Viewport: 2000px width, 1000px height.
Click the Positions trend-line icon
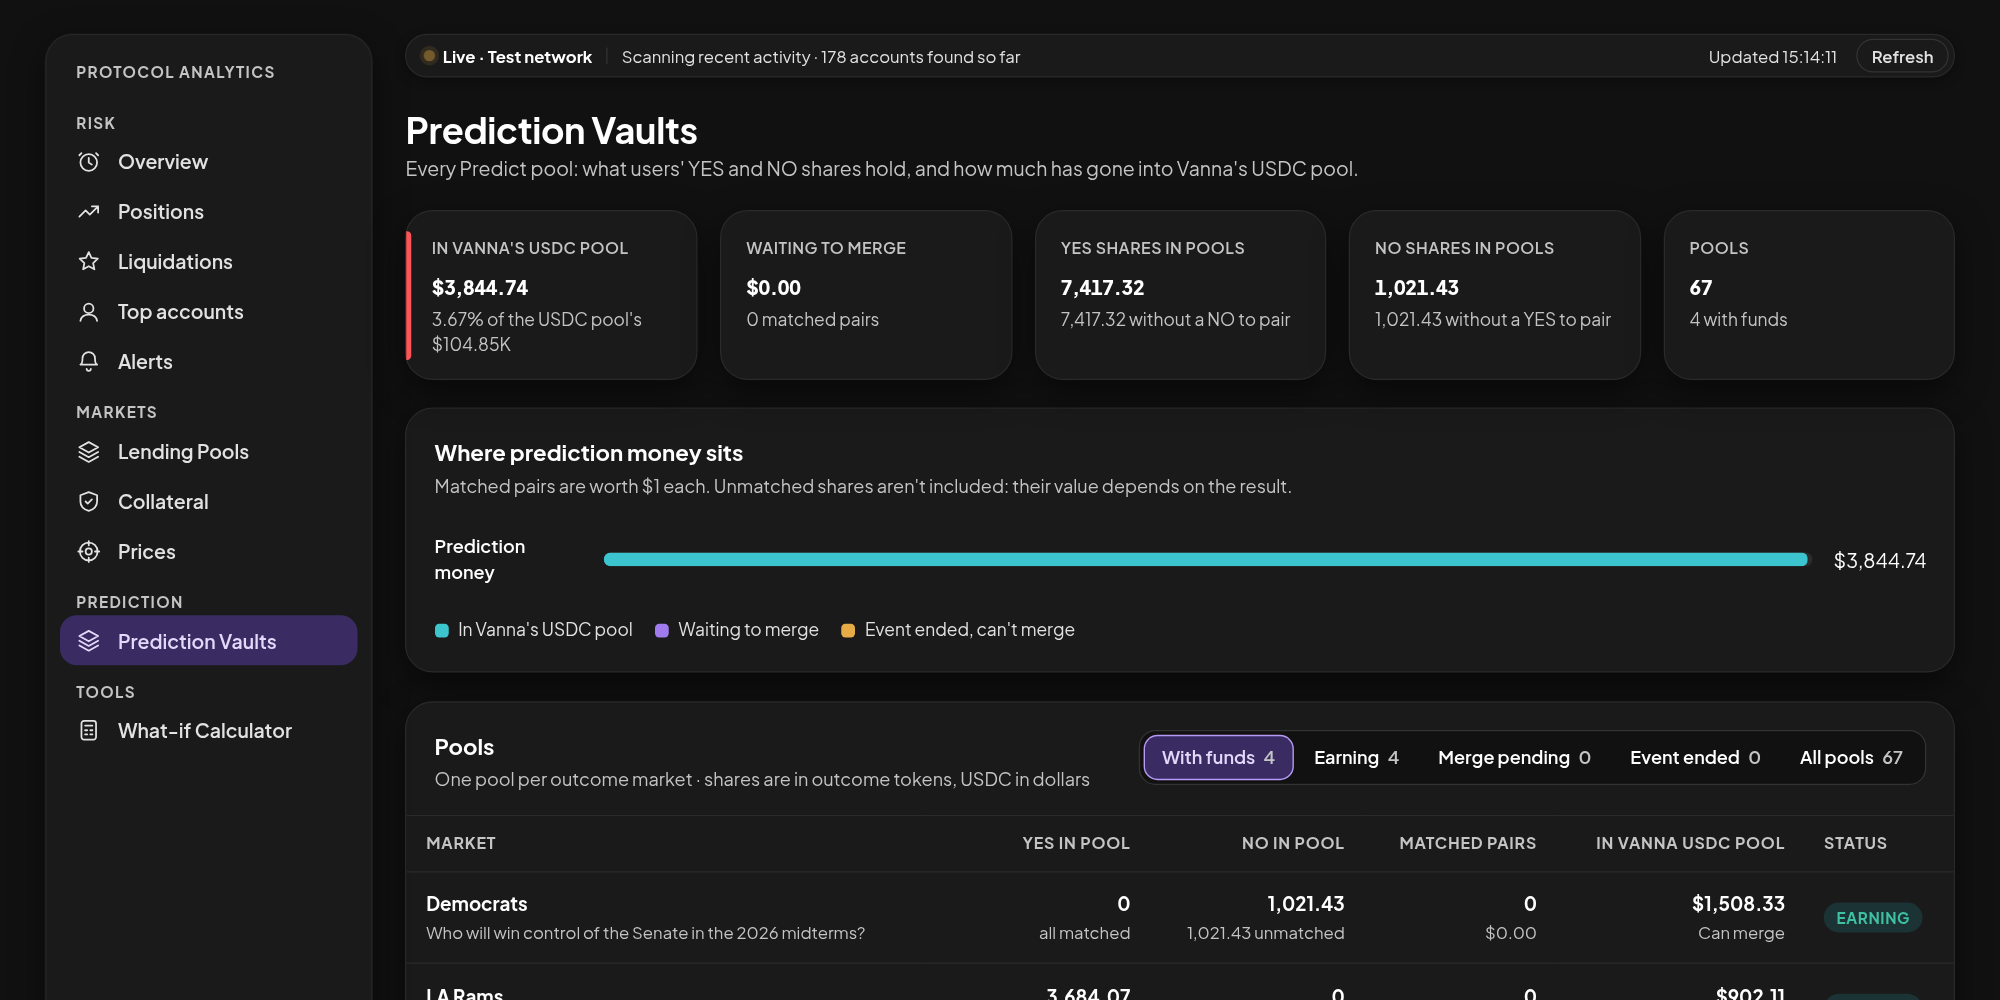89,212
